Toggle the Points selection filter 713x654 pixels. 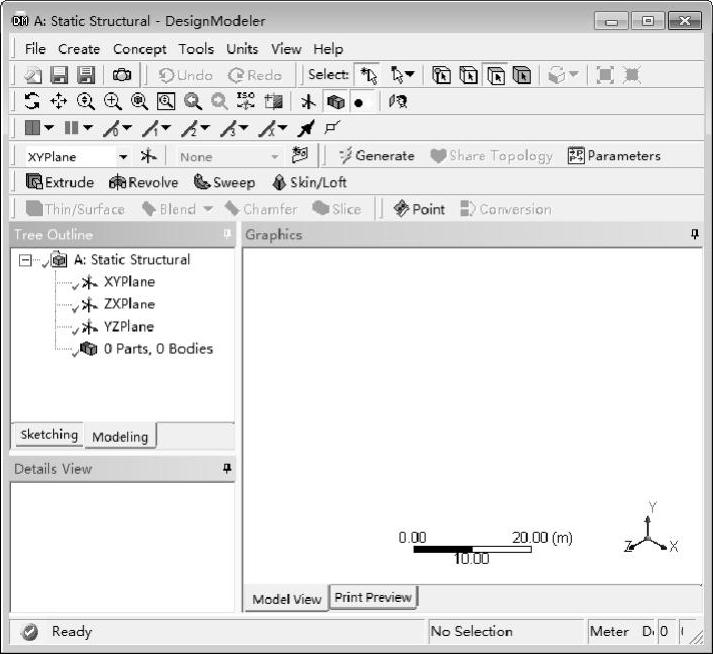click(x=441, y=75)
